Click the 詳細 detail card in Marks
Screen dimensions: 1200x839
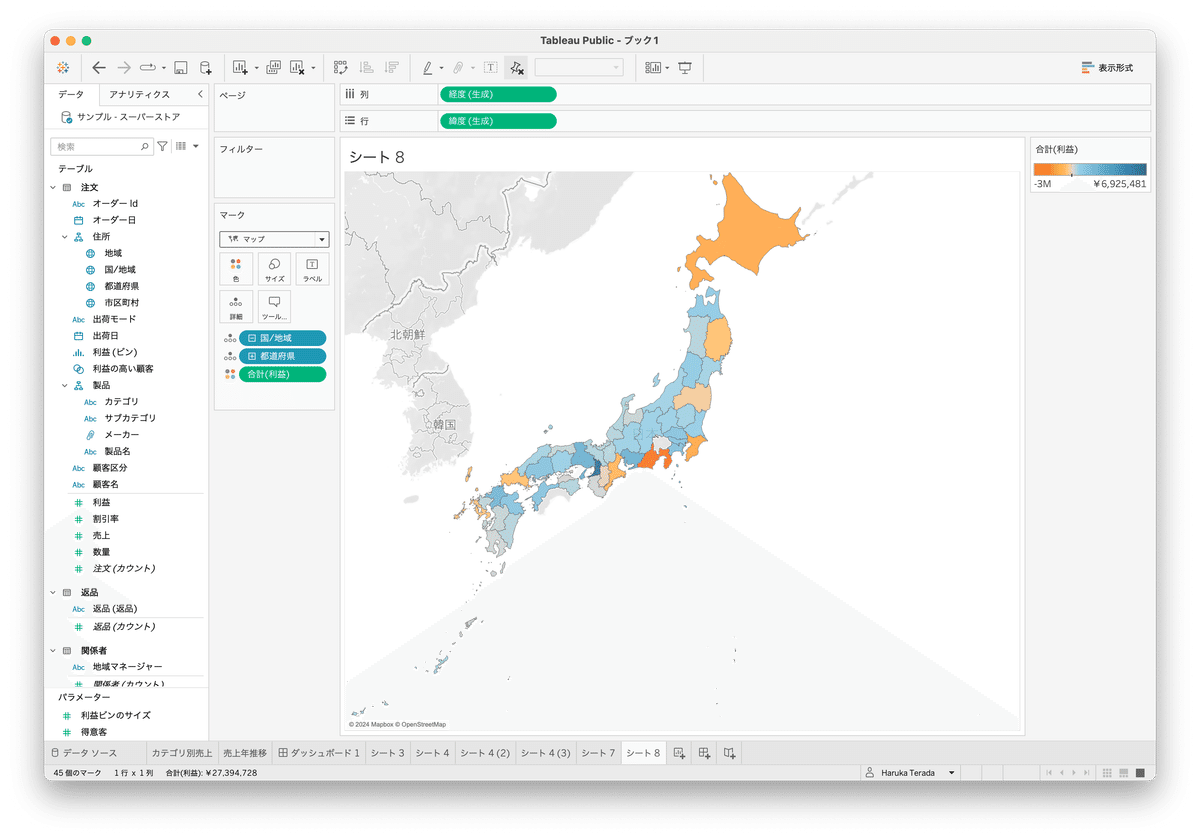pyautogui.click(x=236, y=307)
